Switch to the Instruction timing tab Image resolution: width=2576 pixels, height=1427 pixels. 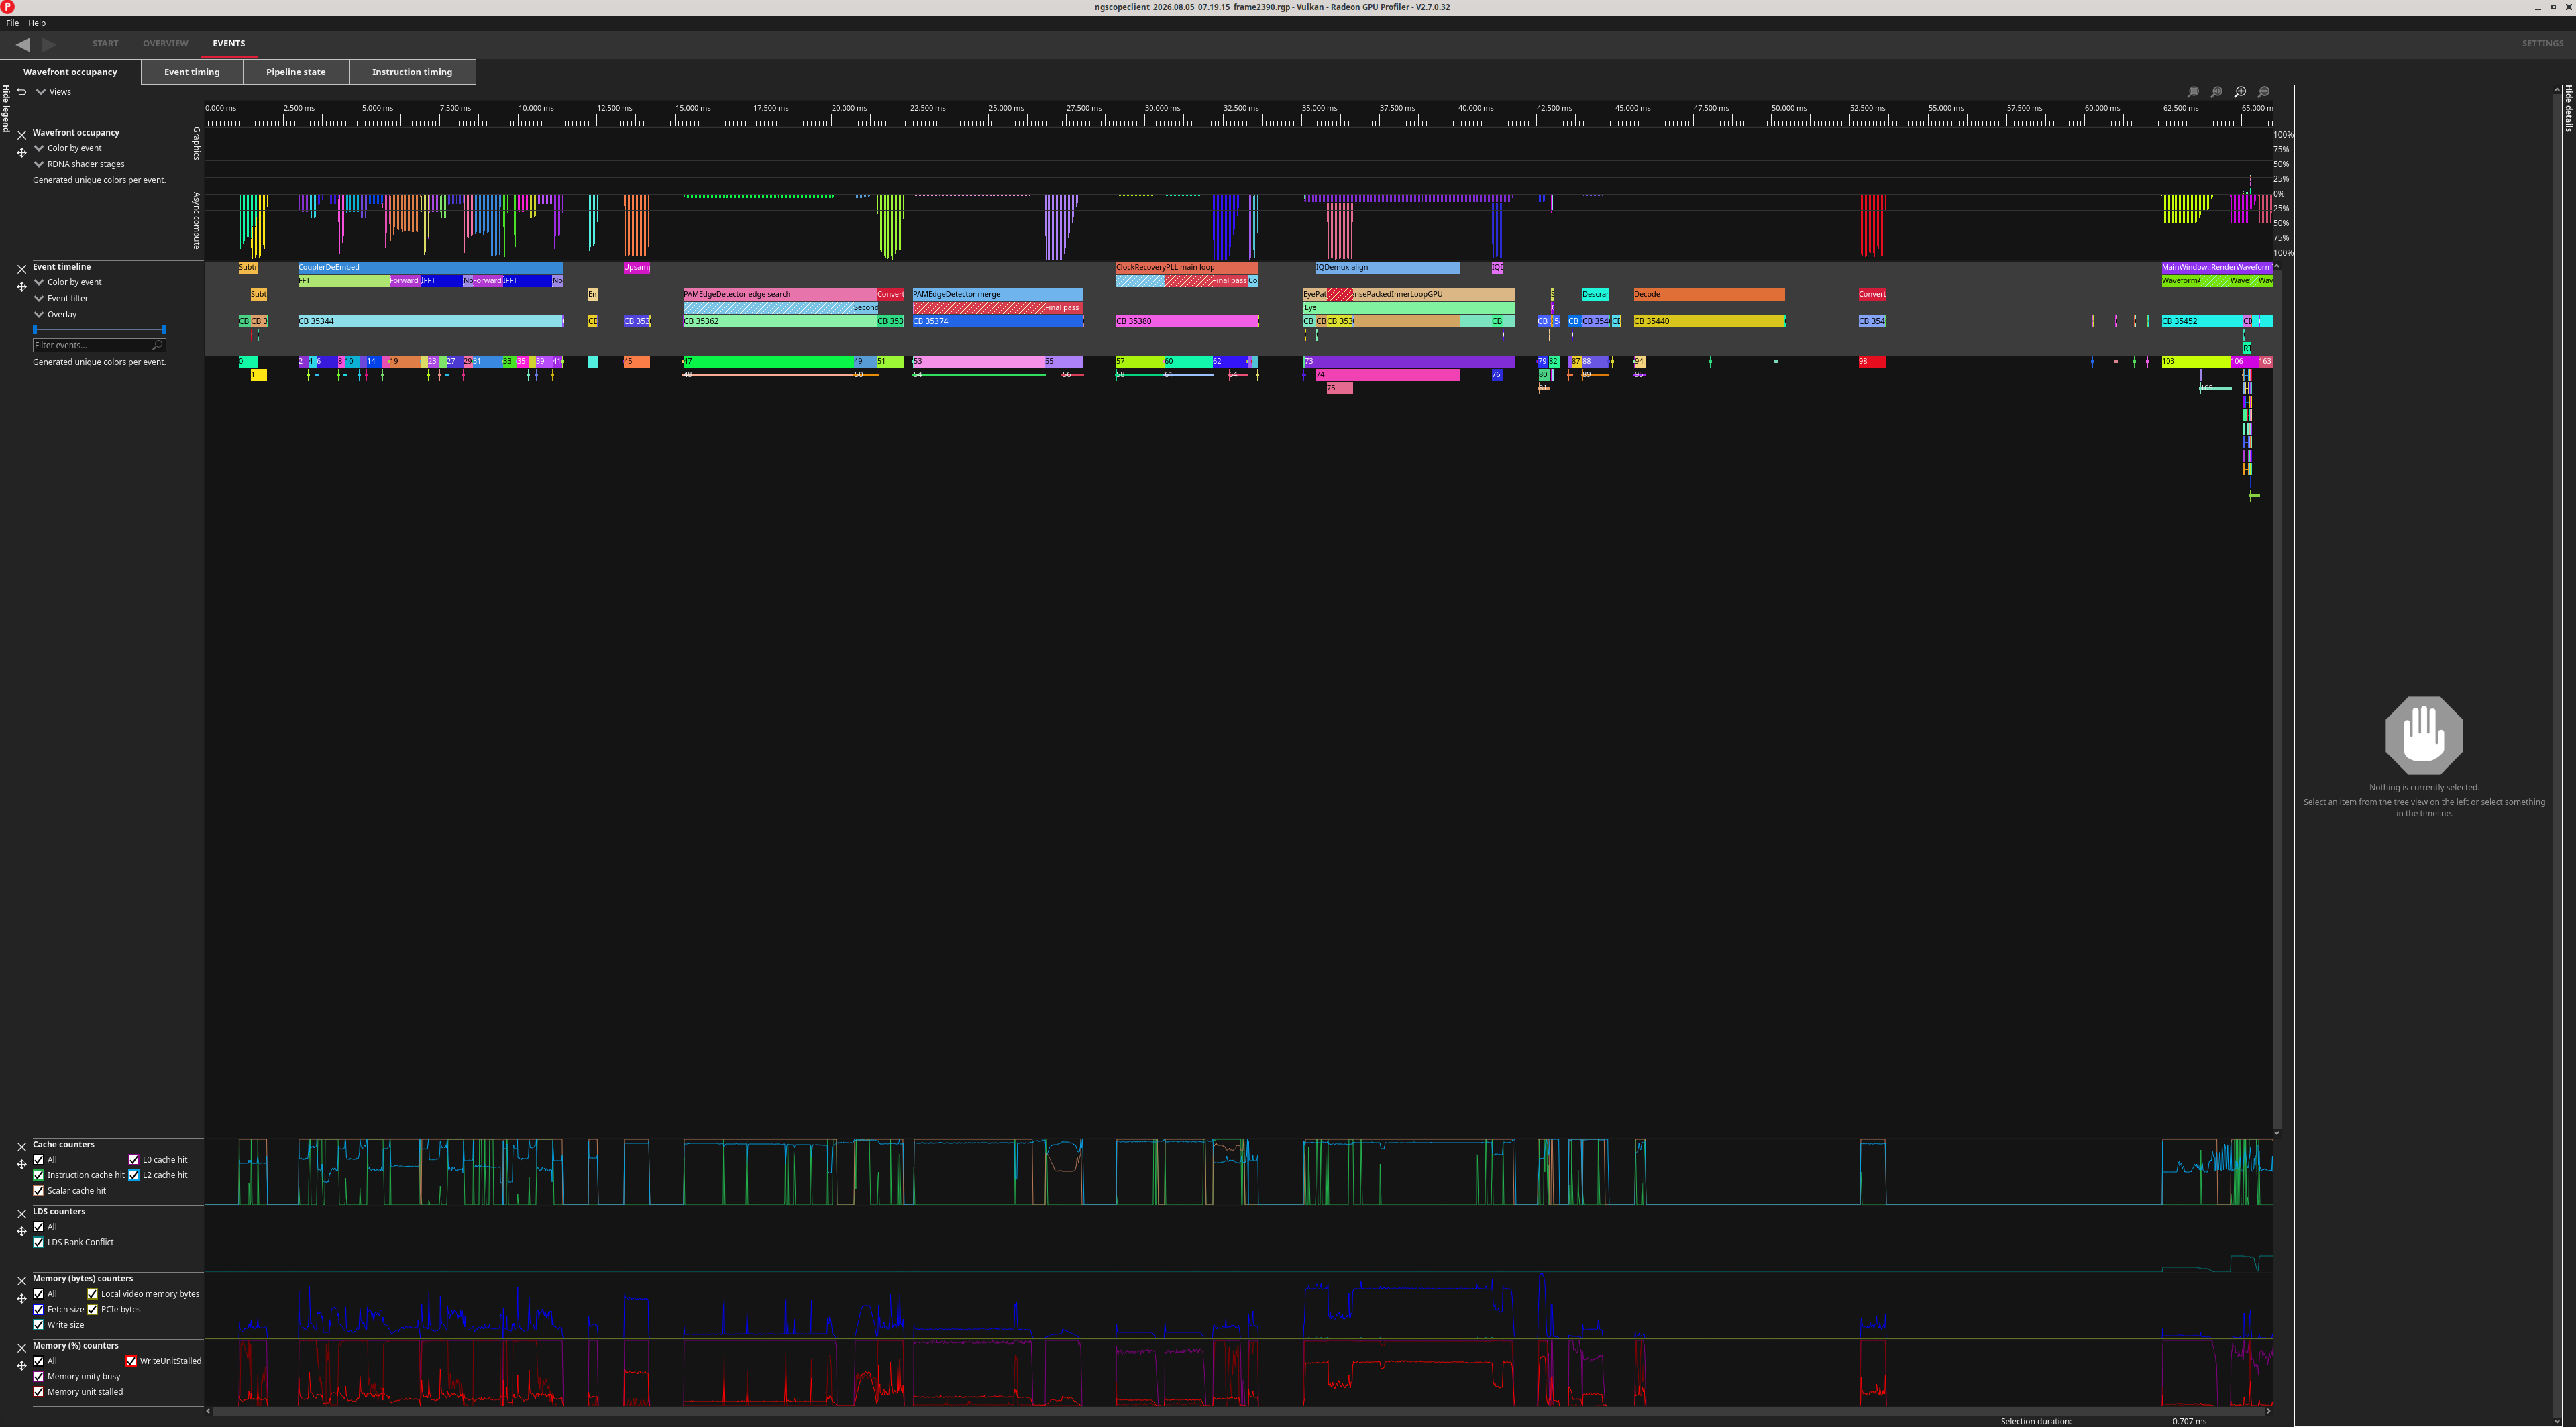pos(412,72)
